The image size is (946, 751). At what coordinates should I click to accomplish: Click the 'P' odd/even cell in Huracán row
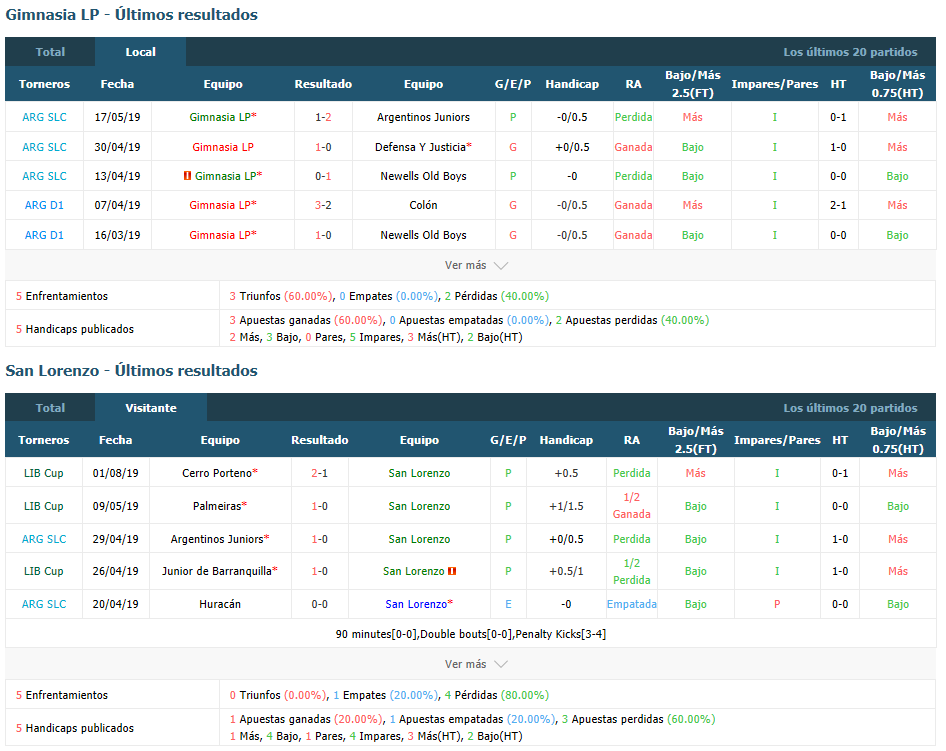click(777, 604)
